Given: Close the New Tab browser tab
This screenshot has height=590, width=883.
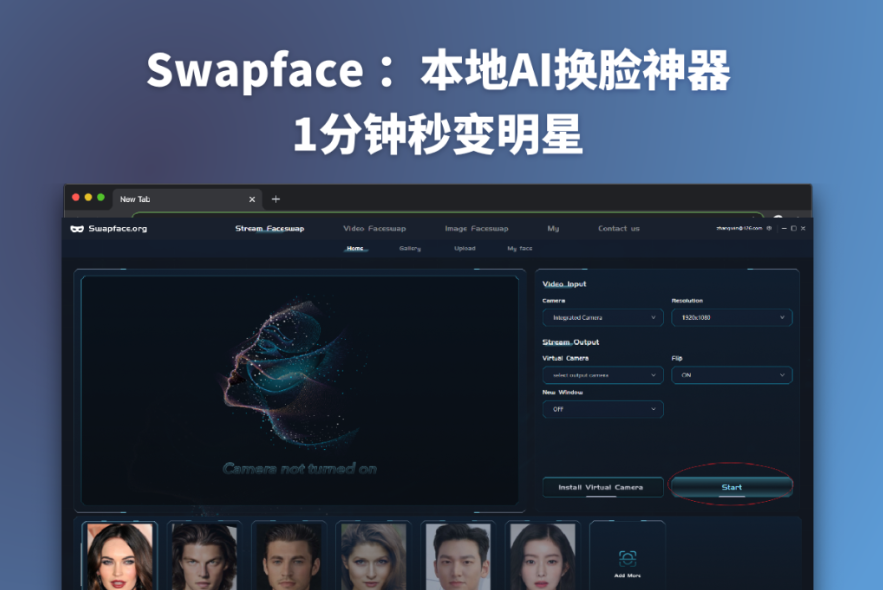Looking at the screenshot, I should (252, 199).
